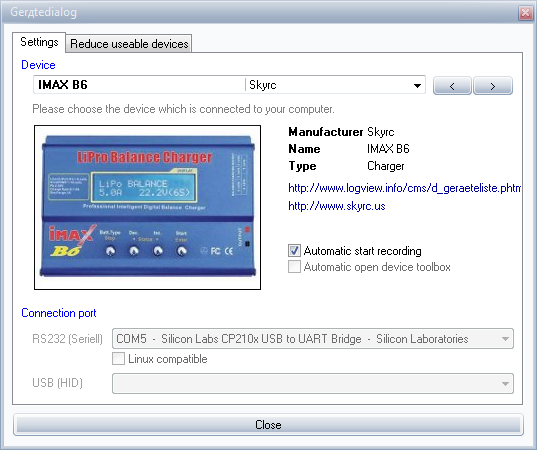Close the dialog with the red X
The height and width of the screenshot is (450, 537).
[x=525, y=13]
